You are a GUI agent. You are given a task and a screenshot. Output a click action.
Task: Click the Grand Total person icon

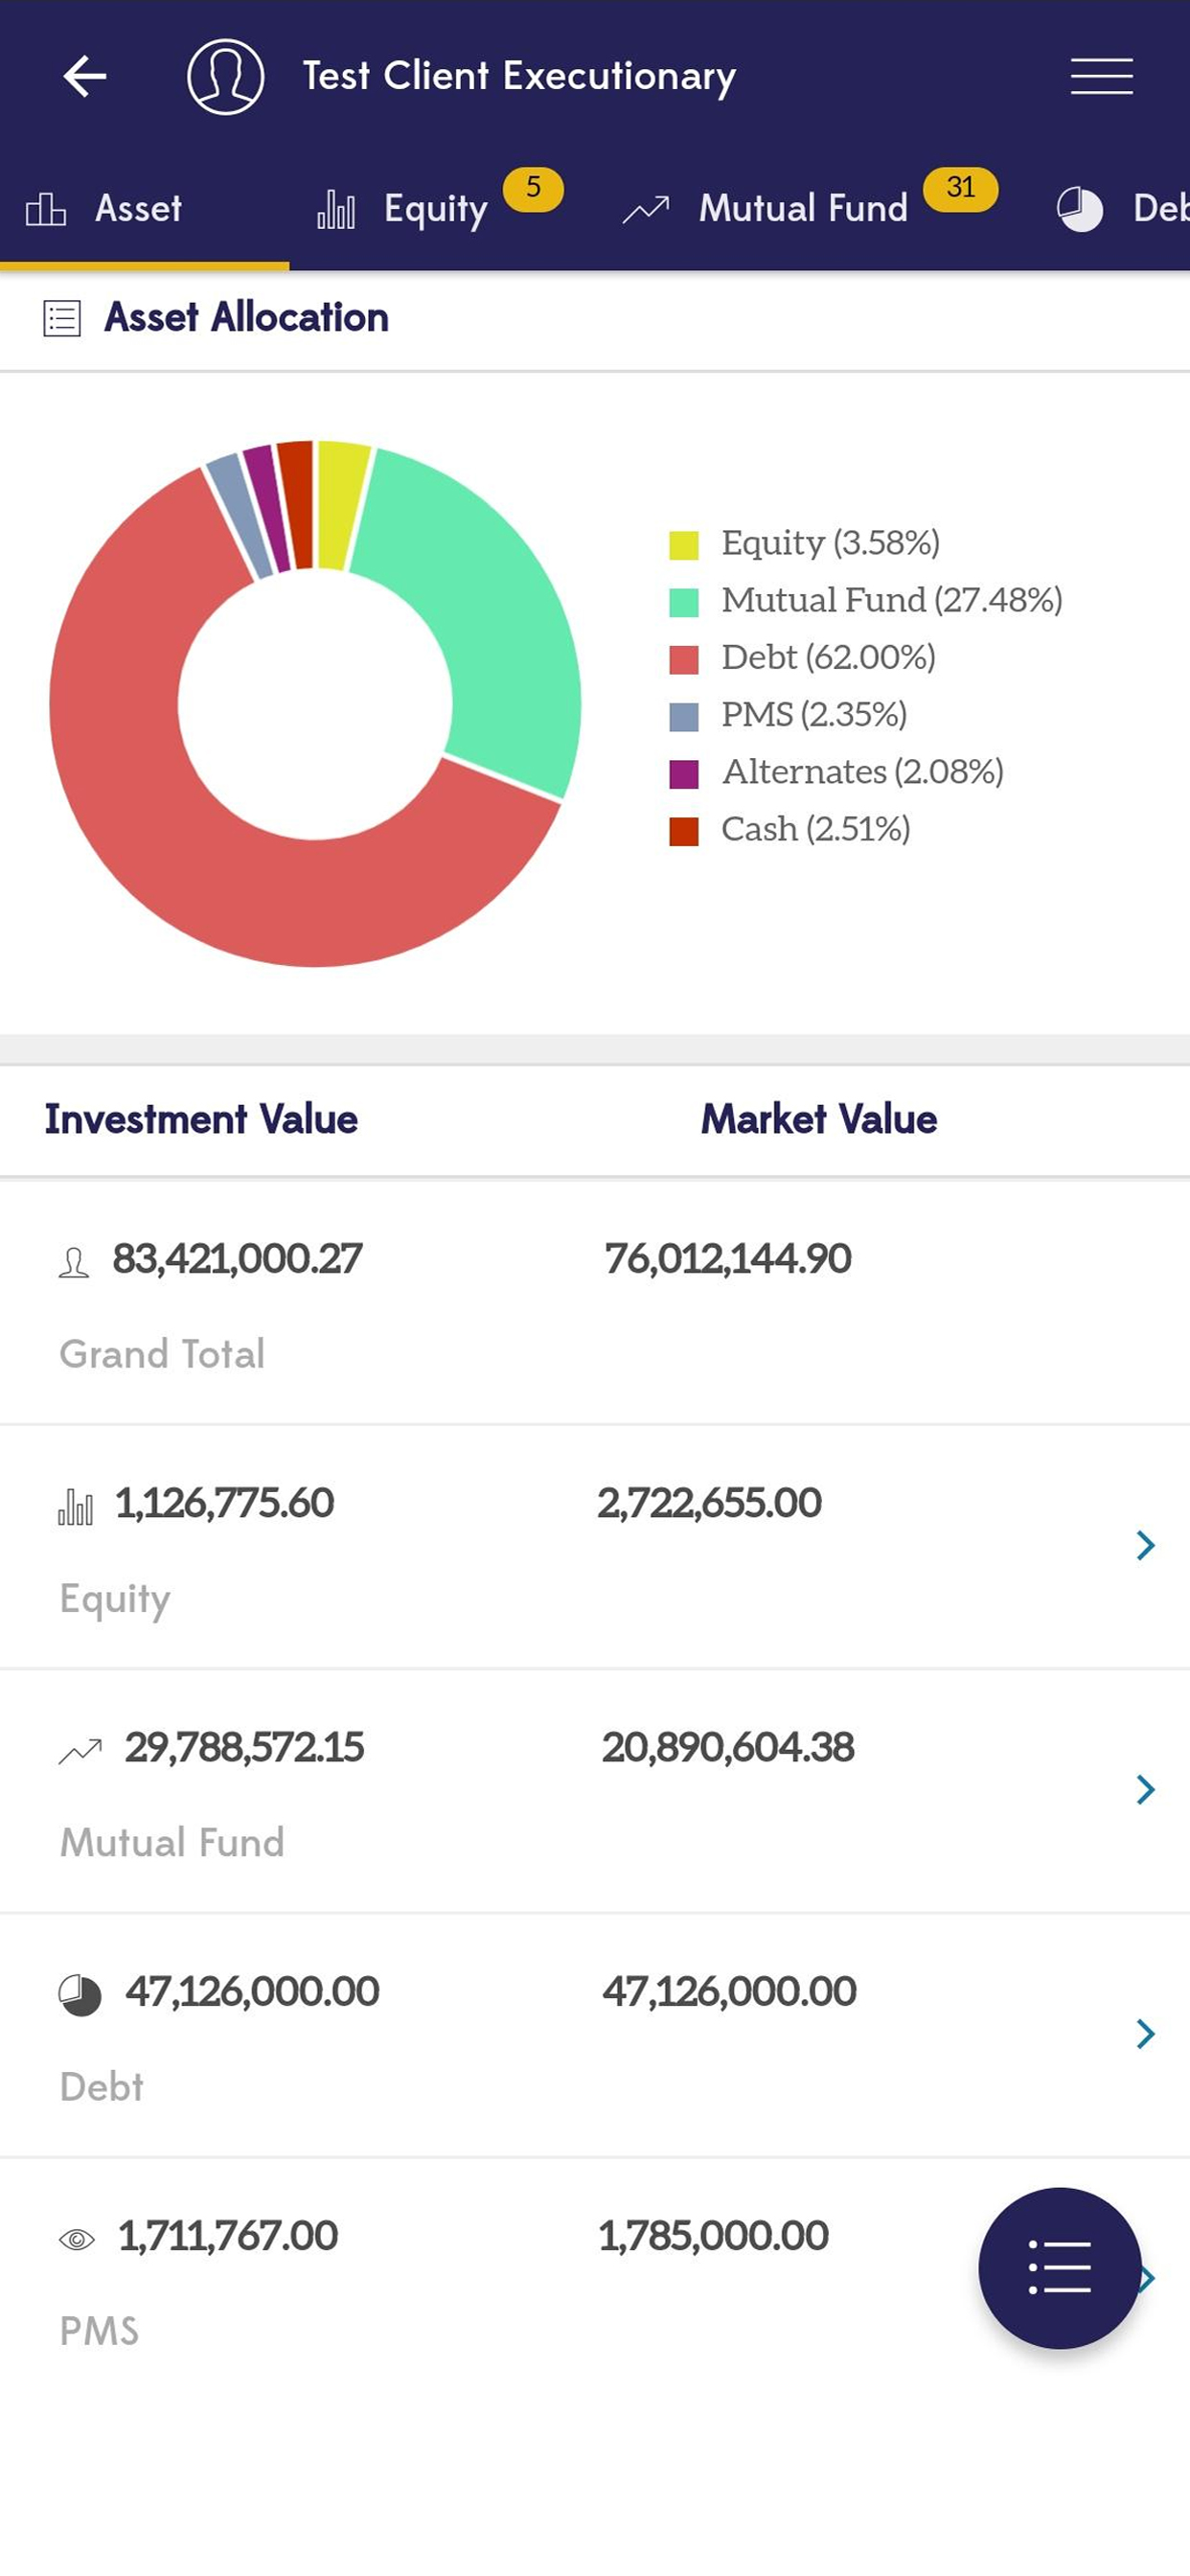pos(74,1262)
